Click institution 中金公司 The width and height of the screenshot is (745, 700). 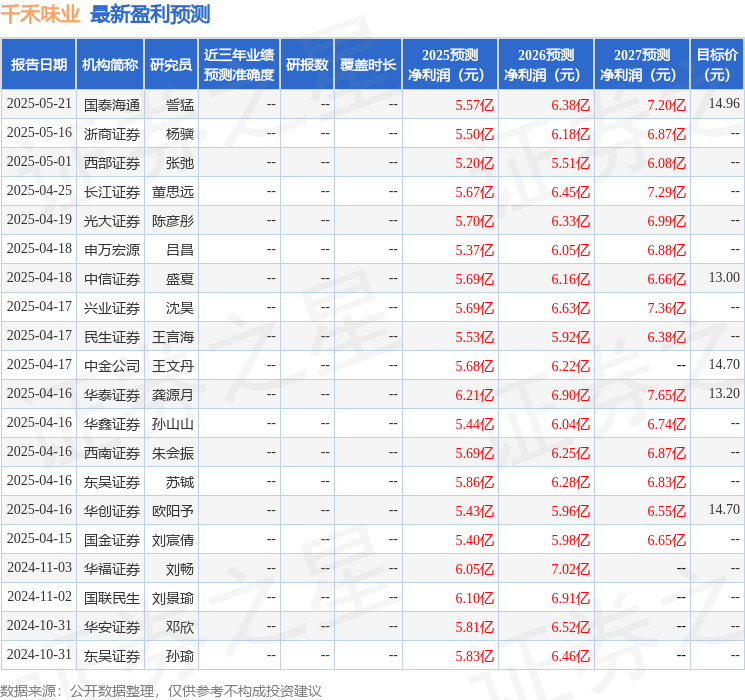(112, 366)
